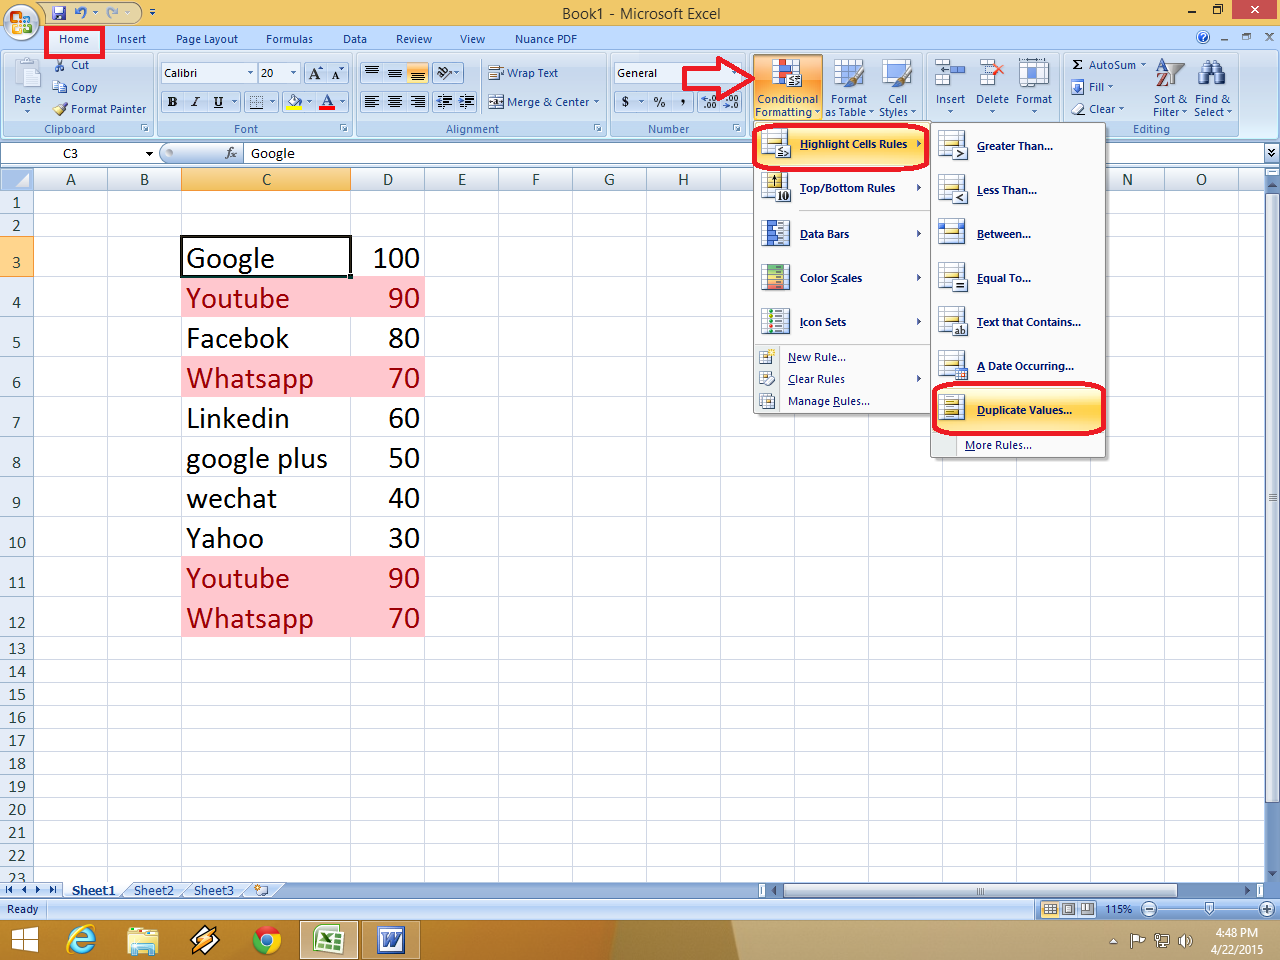Screen dimensions: 1280x960
Task: Select cell C5 containing Facebok
Action: pos(266,338)
